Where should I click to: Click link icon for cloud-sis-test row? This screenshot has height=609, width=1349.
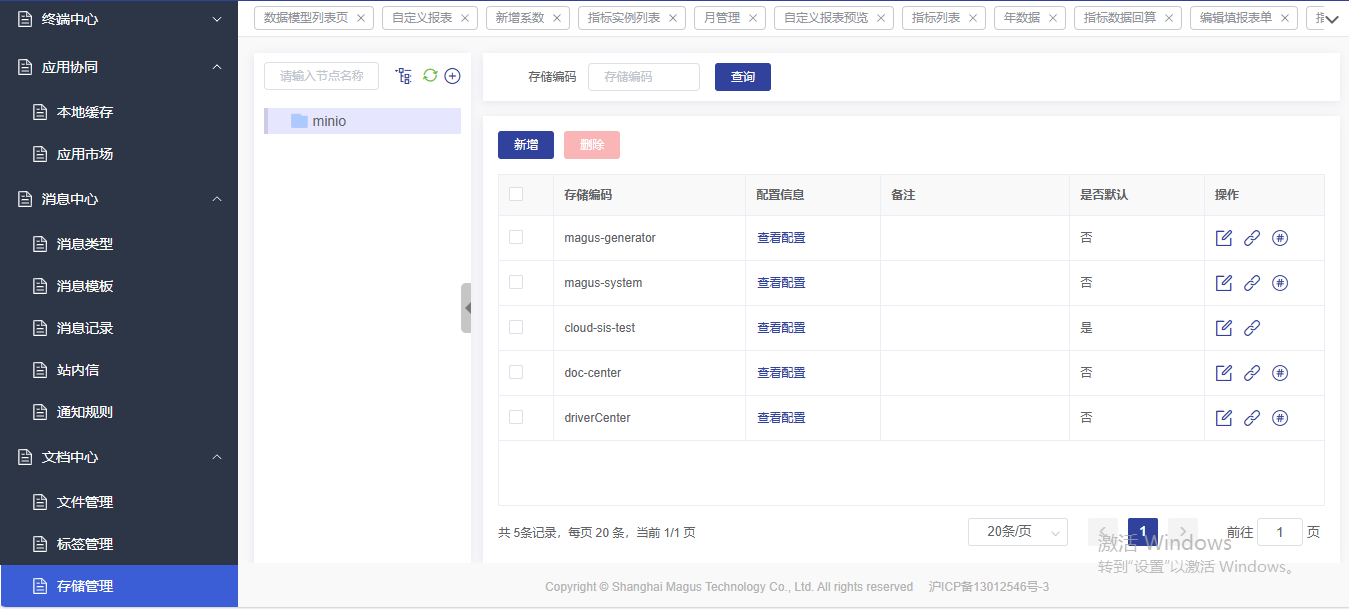pyautogui.click(x=1251, y=328)
